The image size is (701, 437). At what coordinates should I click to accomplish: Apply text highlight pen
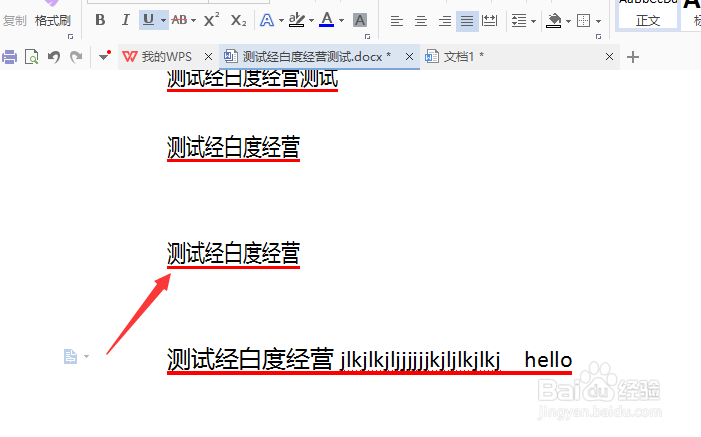[296, 20]
